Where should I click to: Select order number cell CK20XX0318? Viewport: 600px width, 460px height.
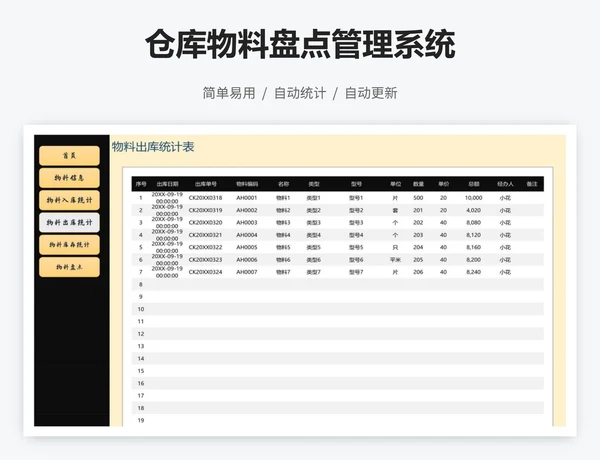click(205, 198)
